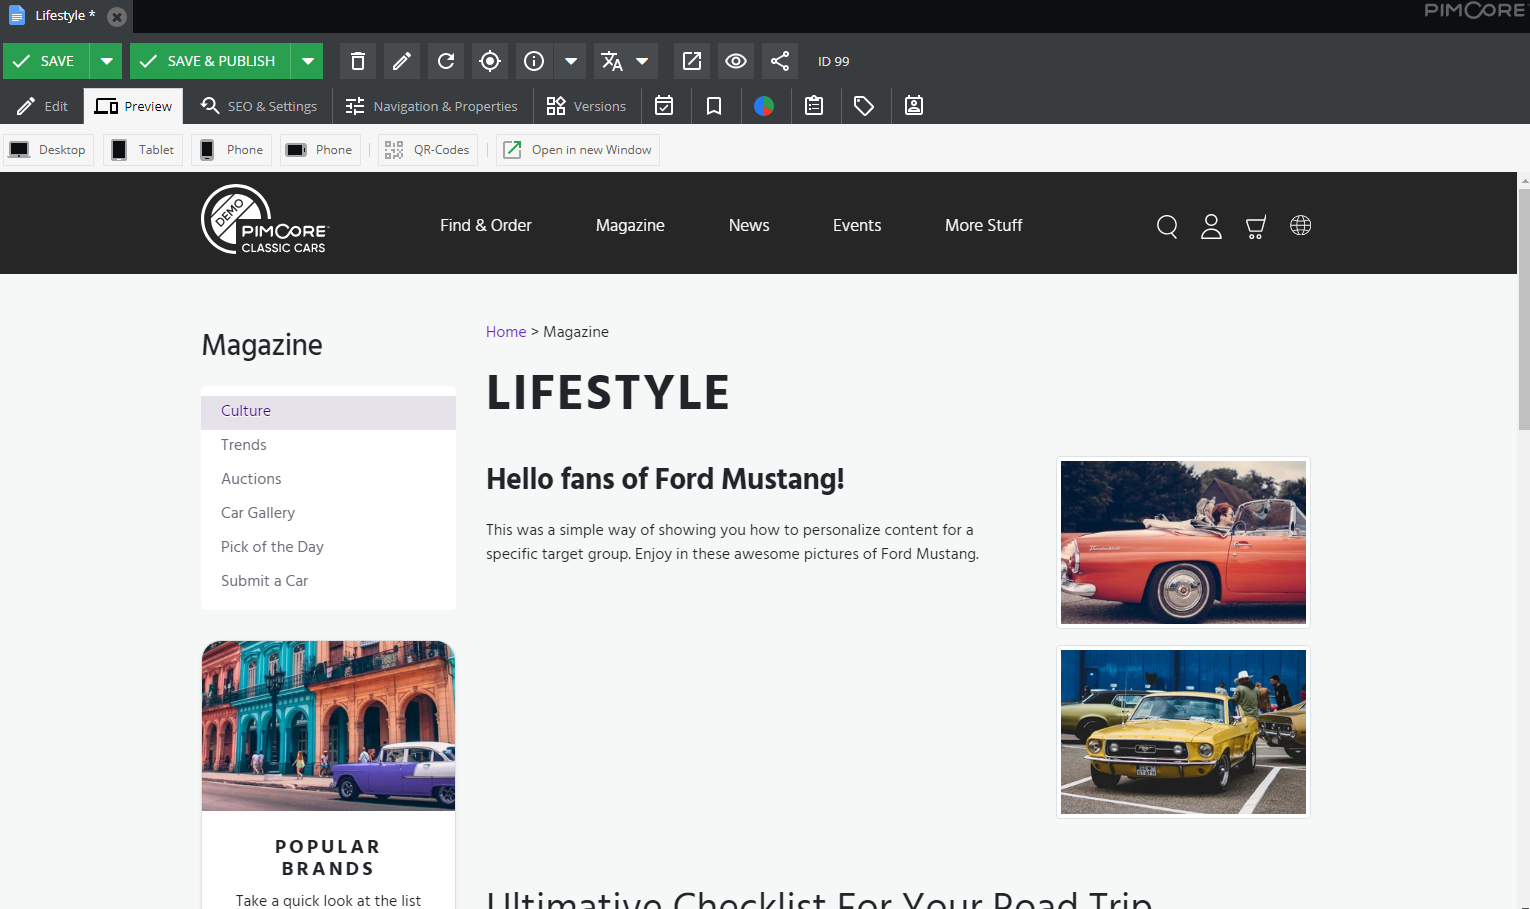Click the yellow Mustang photo
Image resolution: width=1530 pixels, height=909 pixels.
pos(1183,732)
